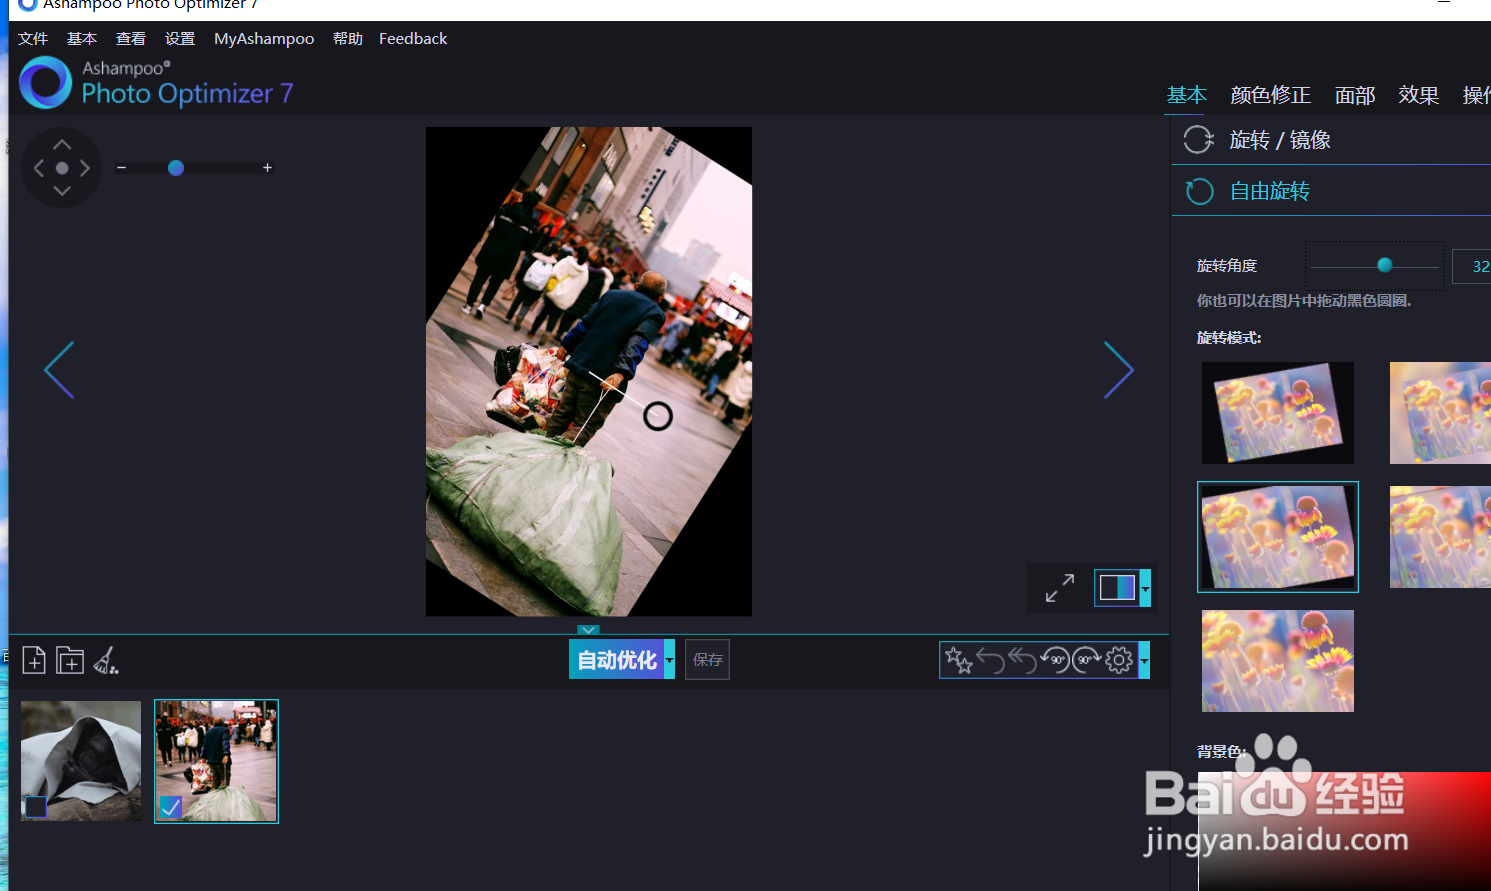The image size is (1491, 891).
Task: Expand the image toolbar dropdown arrow
Action: coord(1144,660)
